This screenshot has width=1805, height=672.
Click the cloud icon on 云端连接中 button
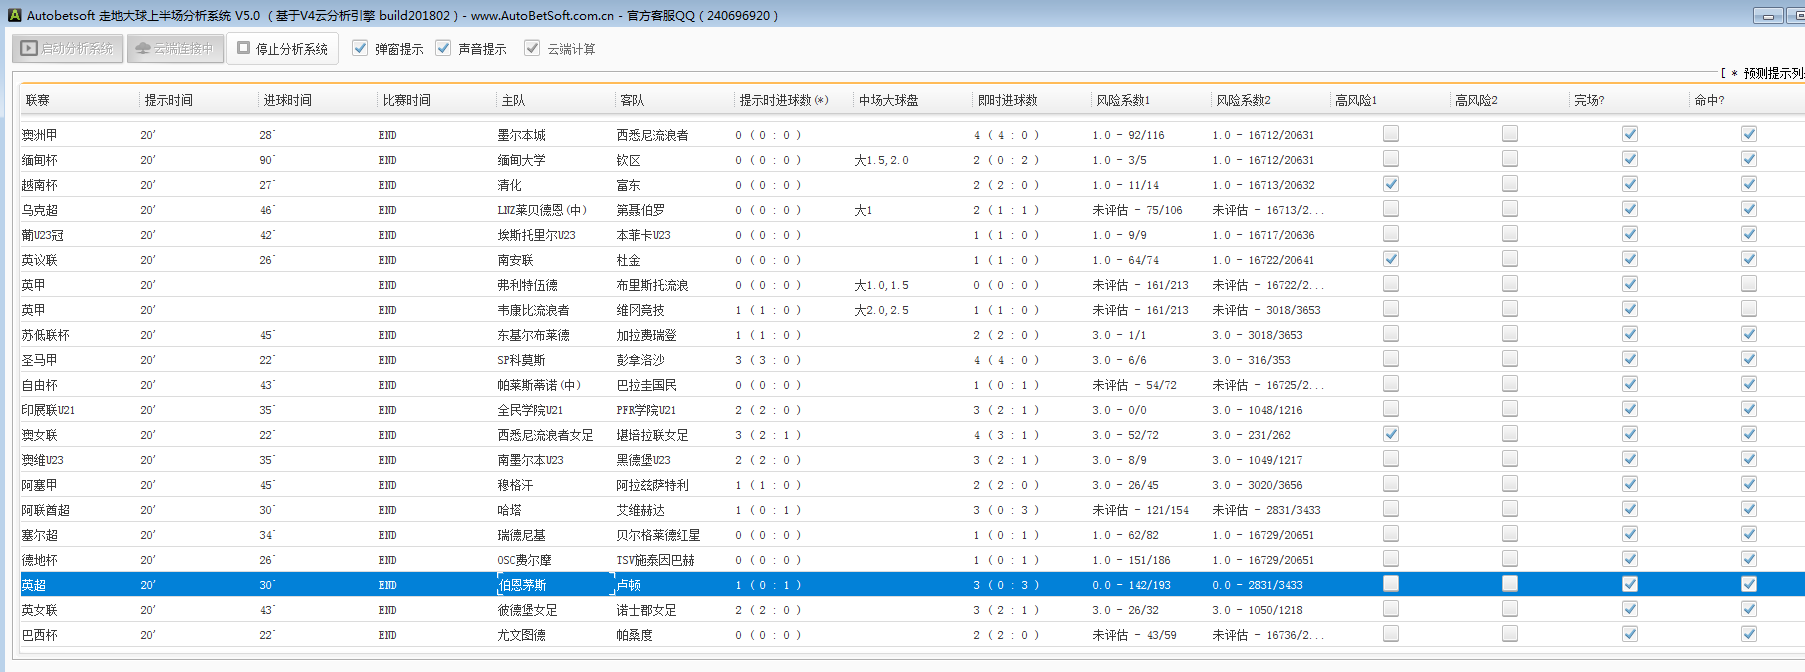(143, 48)
